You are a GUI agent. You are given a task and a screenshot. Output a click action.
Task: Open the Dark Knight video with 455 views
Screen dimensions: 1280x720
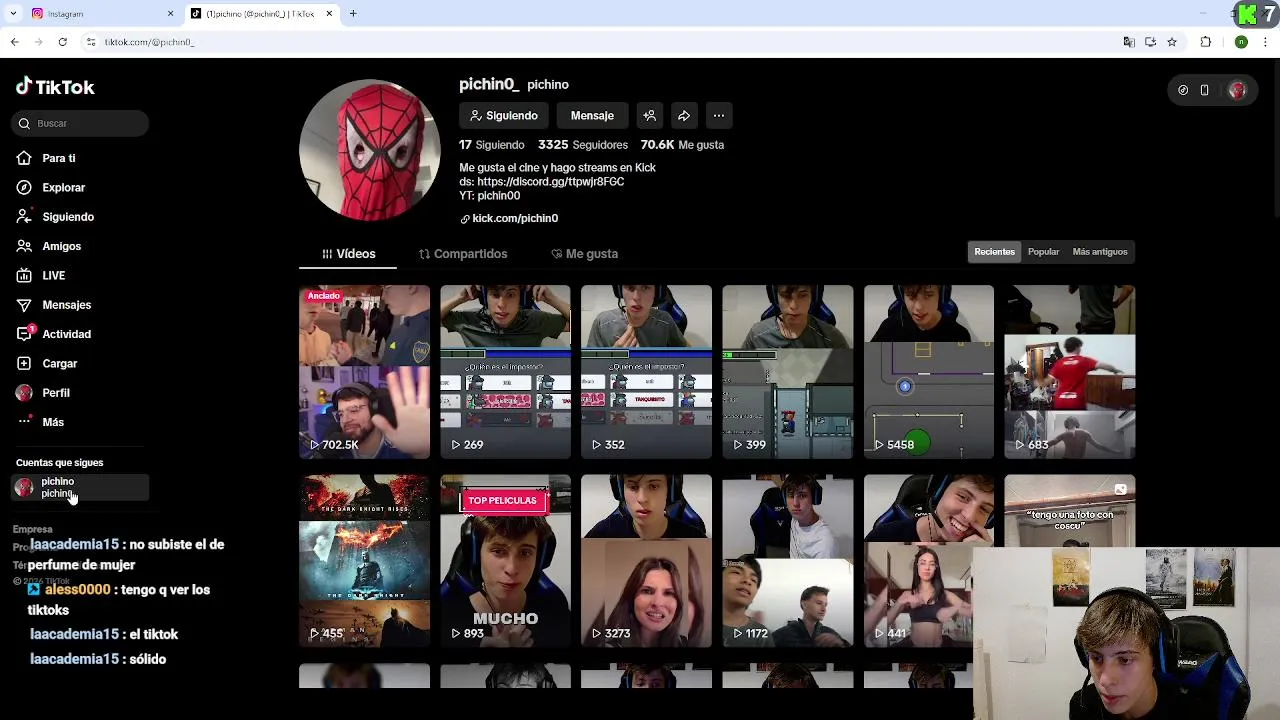pos(365,561)
